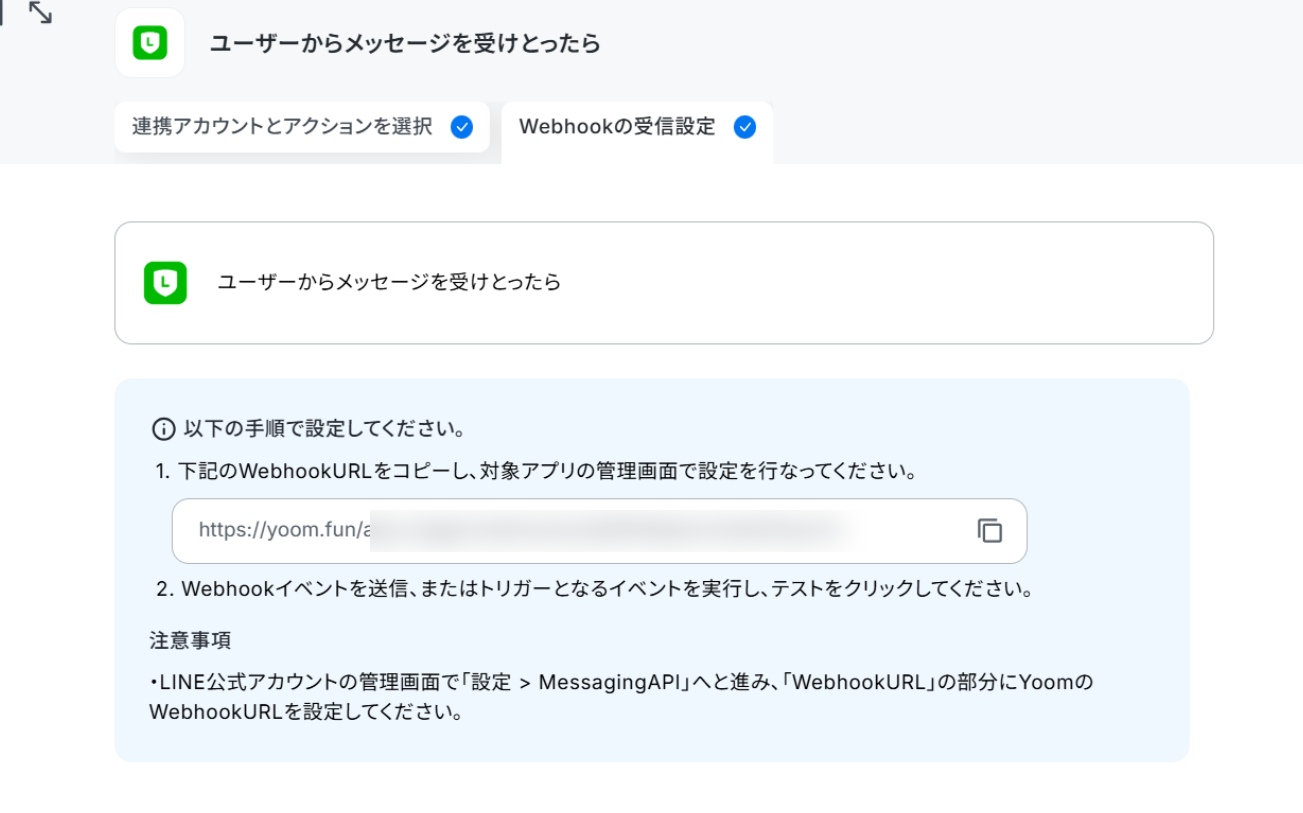Image resolution: width=1303 pixels, height=813 pixels.
Task: Click the blue checkmark on 連携アカウント tab
Action: click(x=461, y=127)
